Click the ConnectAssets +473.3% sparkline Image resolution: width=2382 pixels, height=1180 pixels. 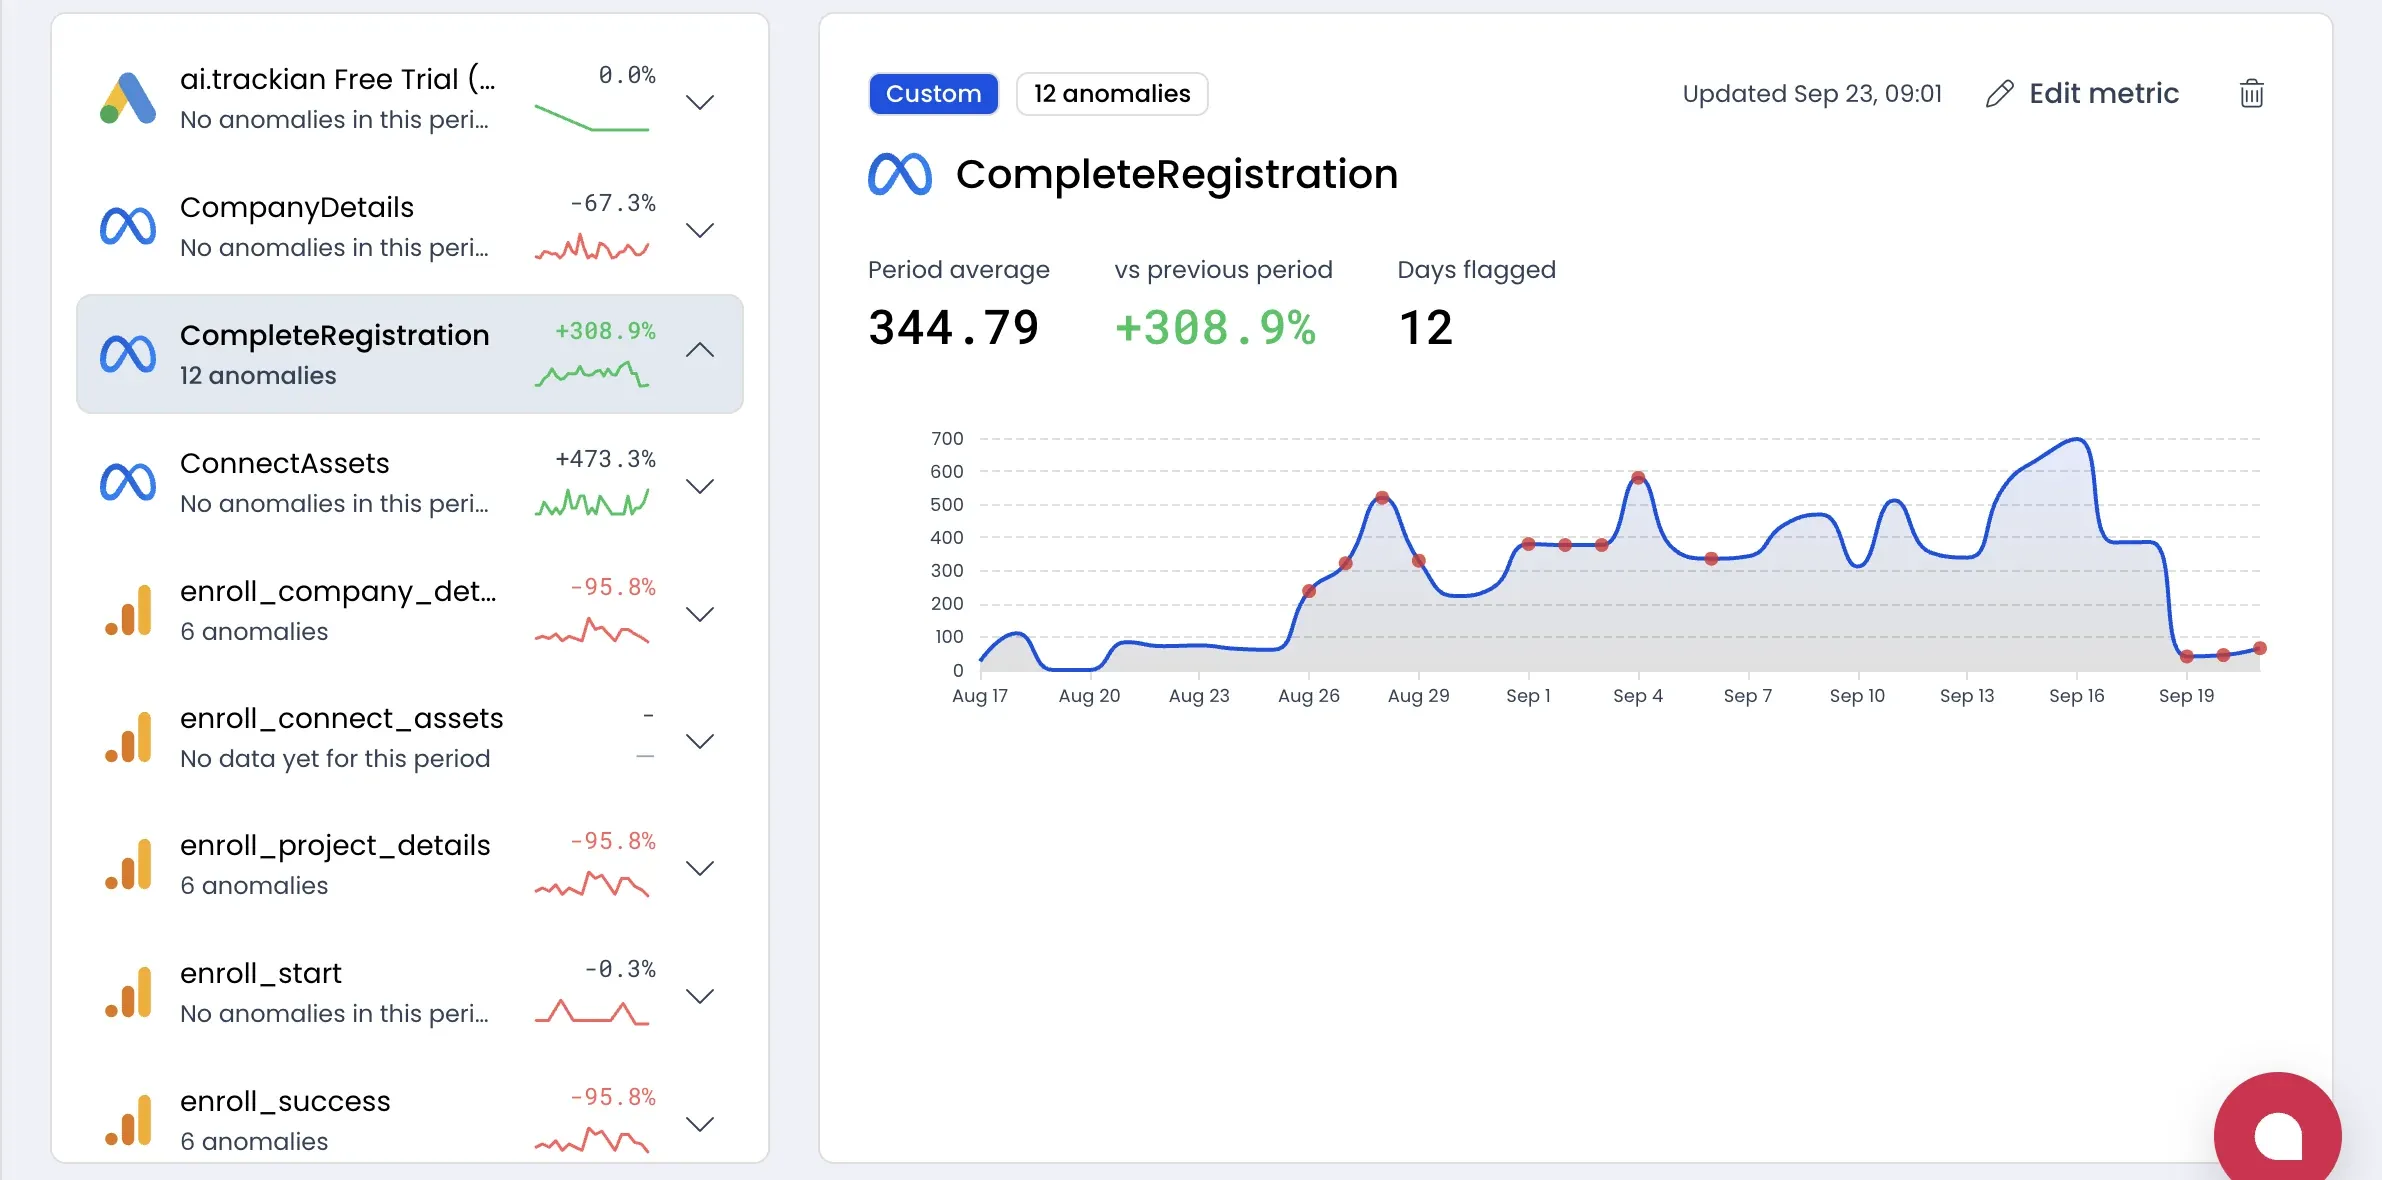point(592,502)
